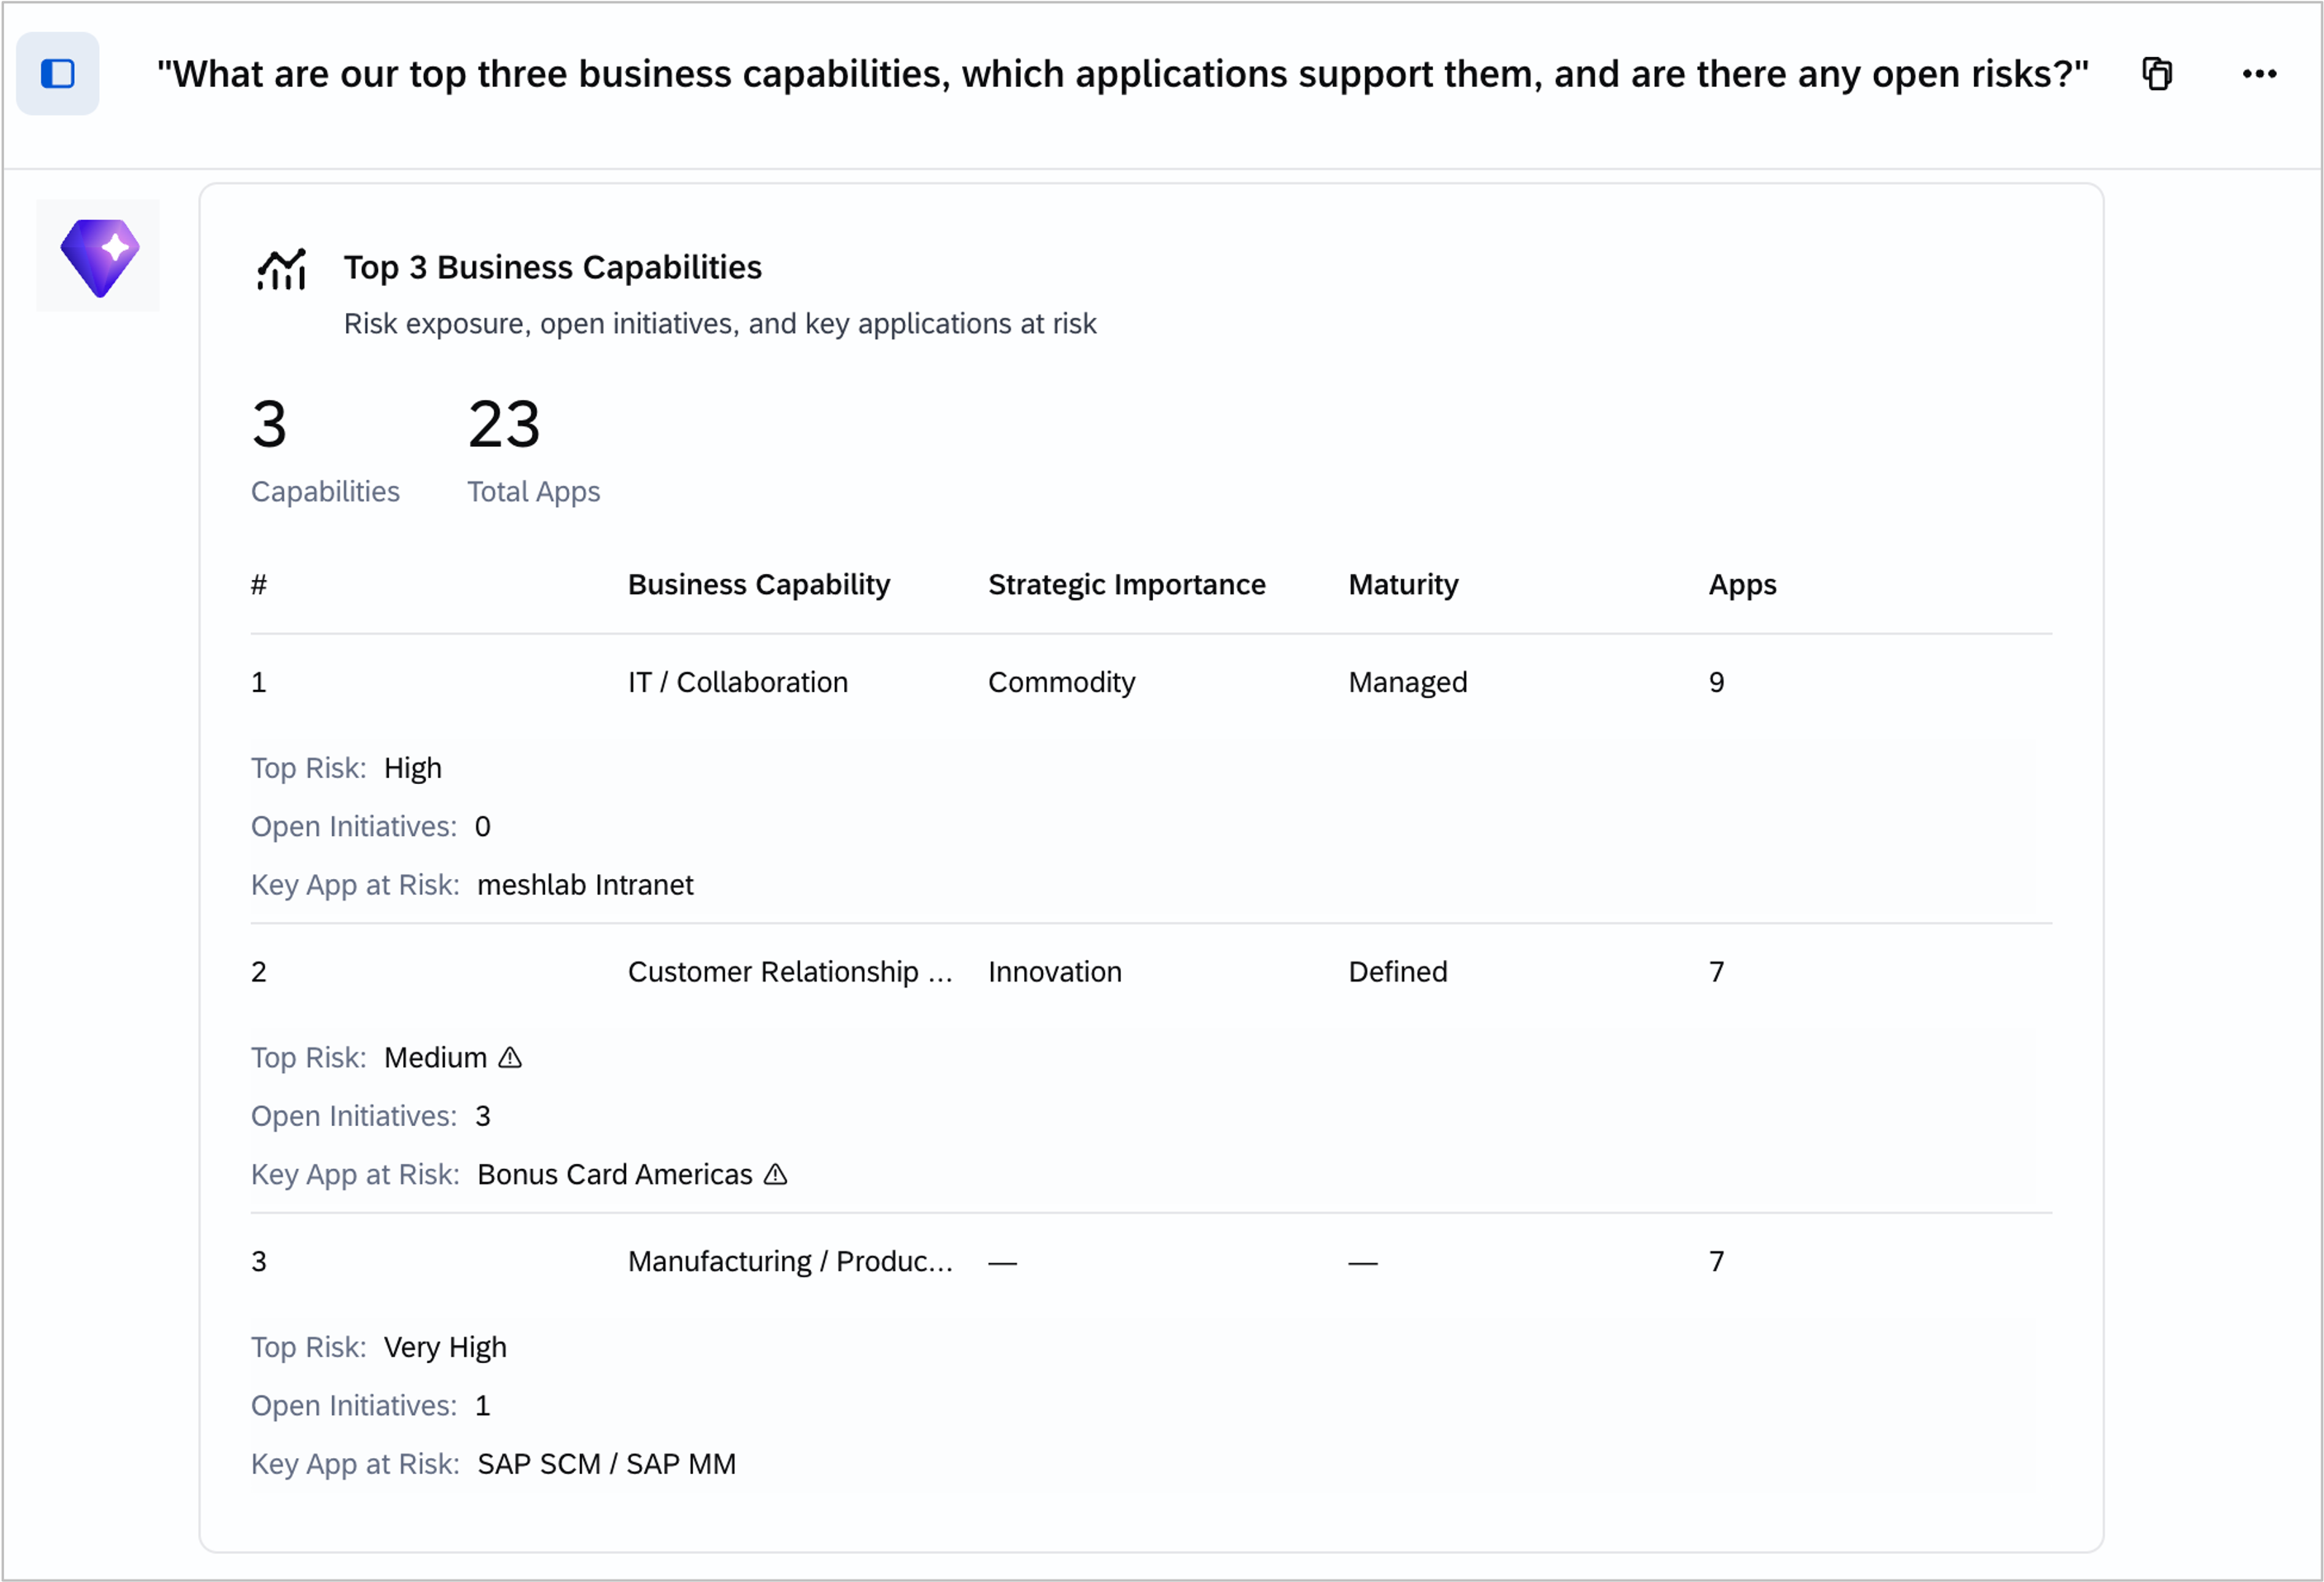Click the number 3 above Capabilities
The height and width of the screenshot is (1582, 2324).
269,424
